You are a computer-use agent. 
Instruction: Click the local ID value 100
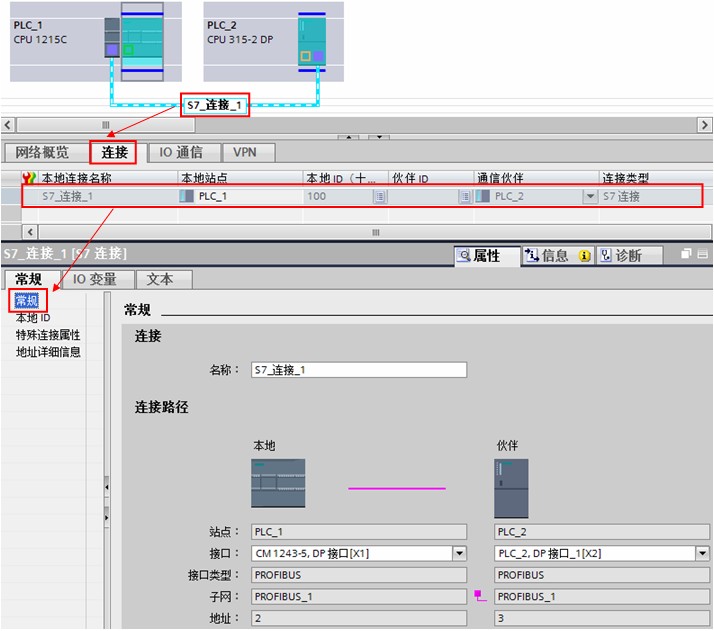tap(316, 196)
